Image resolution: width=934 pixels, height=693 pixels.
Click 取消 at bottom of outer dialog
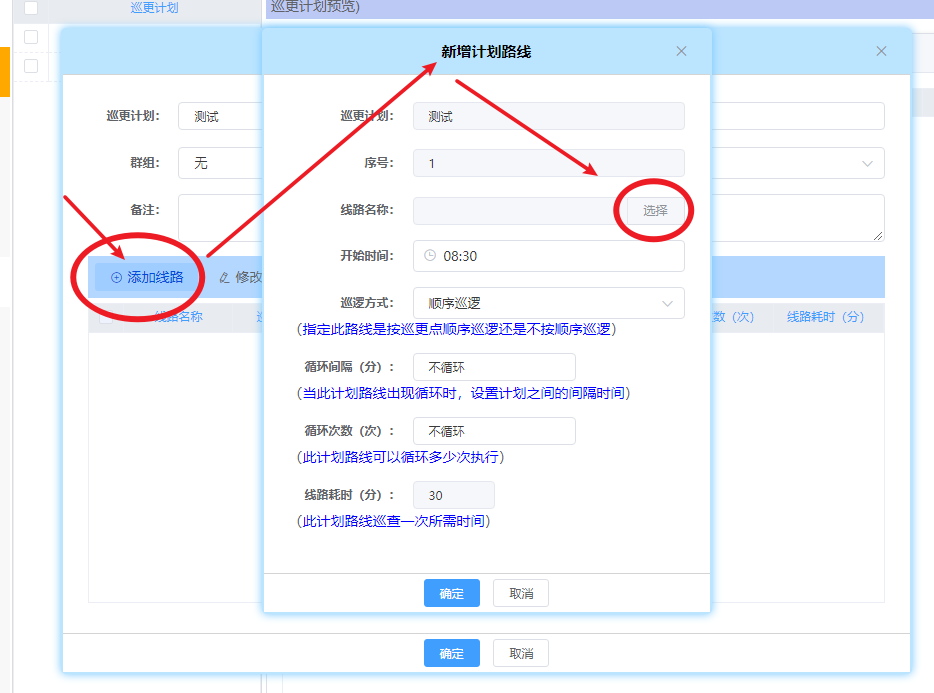pyautogui.click(x=521, y=653)
